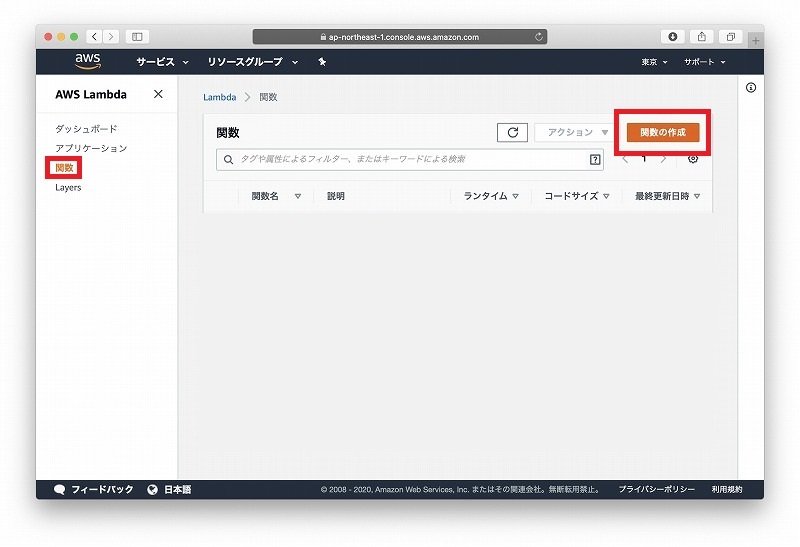
Task: Close the AWS Lambda sidebar
Action: point(158,94)
